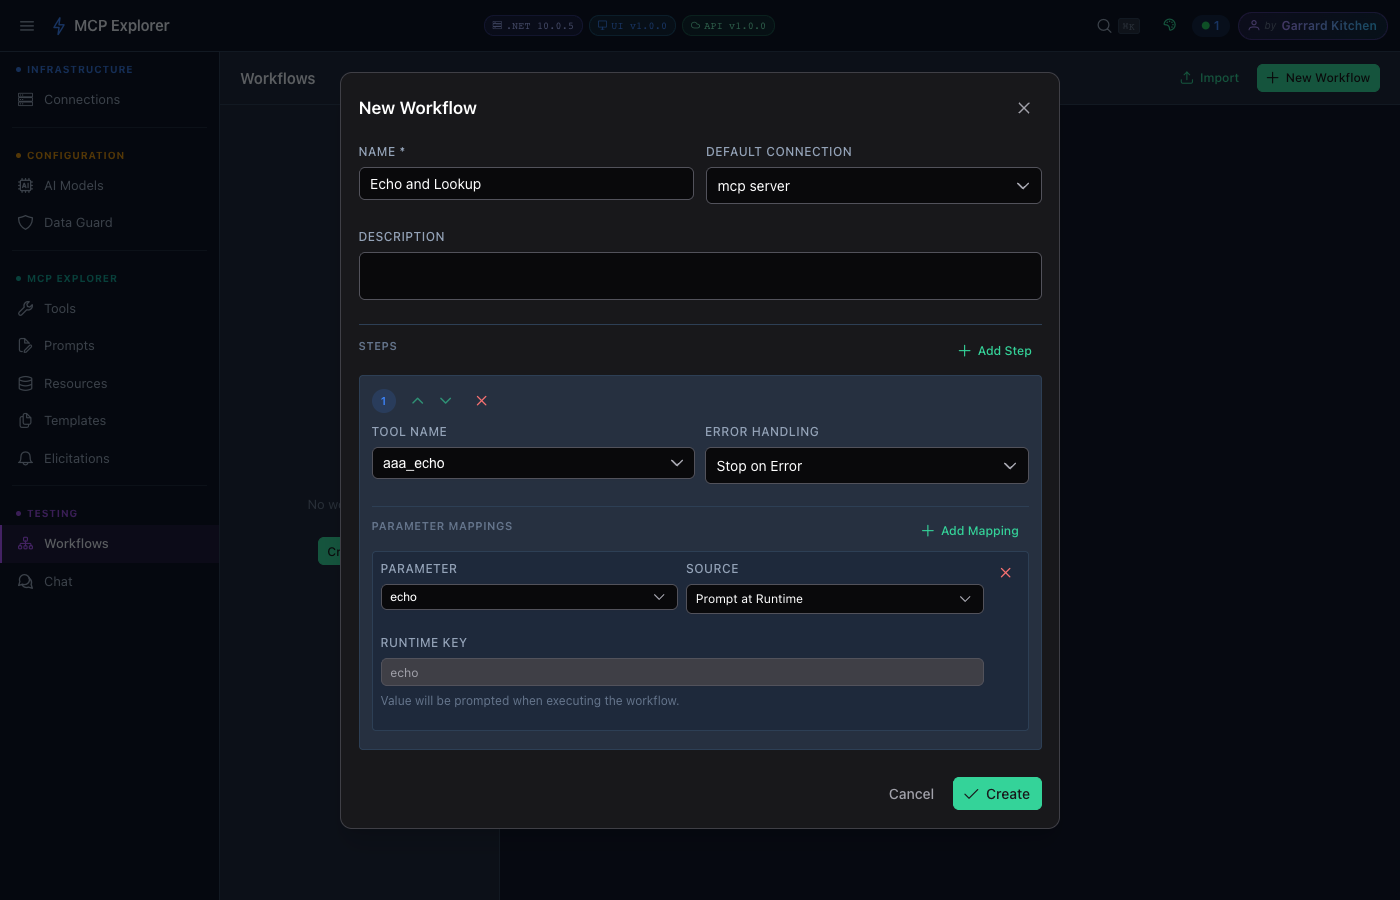Open the Chat testing panel
The height and width of the screenshot is (900, 1400).
click(x=57, y=581)
